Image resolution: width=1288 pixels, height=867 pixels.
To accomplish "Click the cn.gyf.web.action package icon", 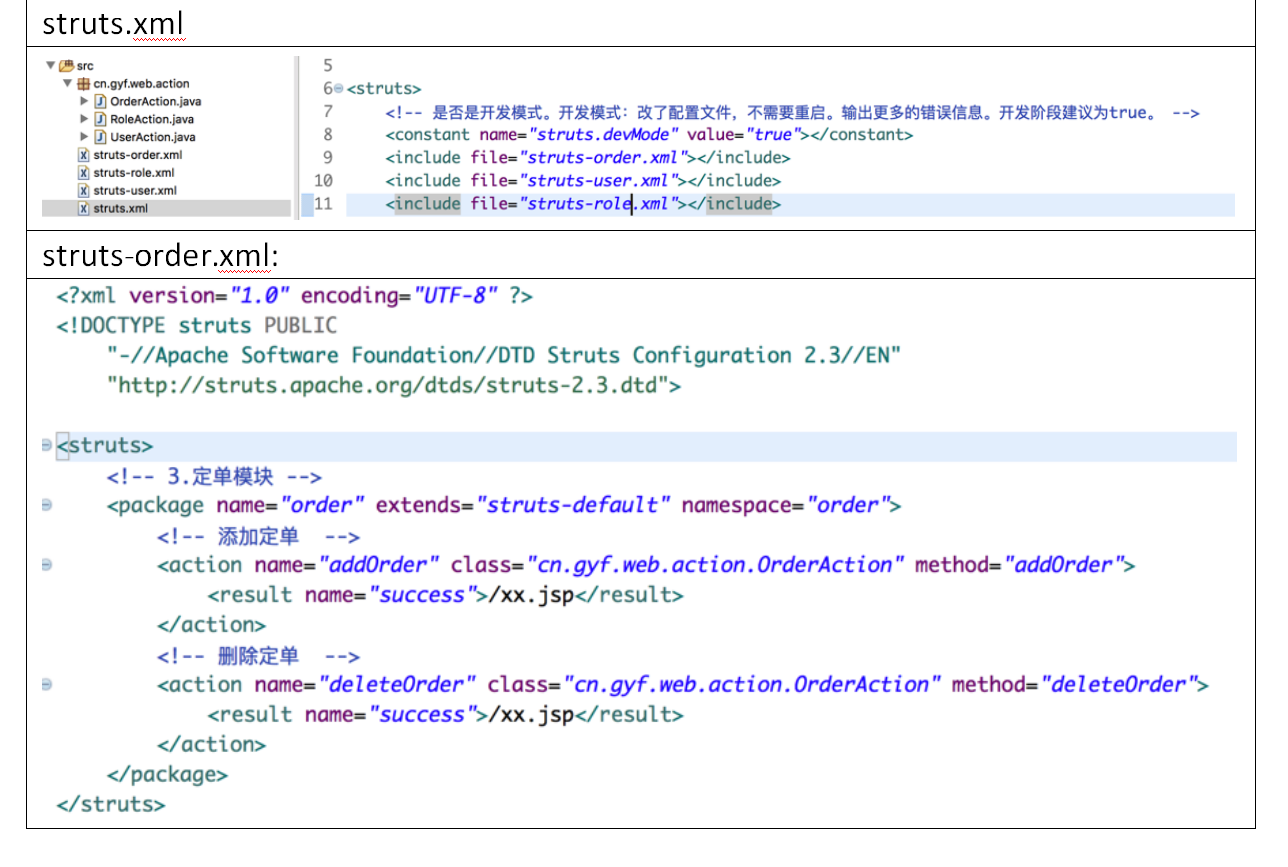I will pyautogui.click(x=83, y=84).
